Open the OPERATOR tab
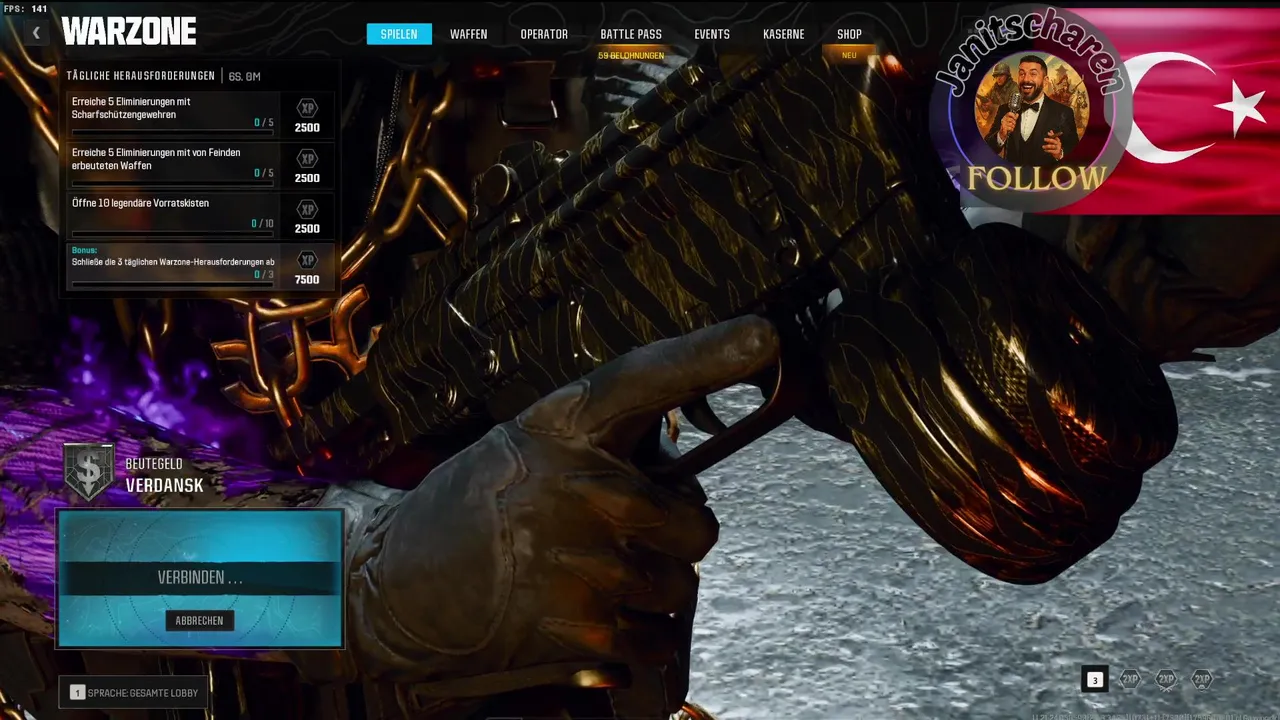This screenshot has width=1280, height=720. (544, 34)
